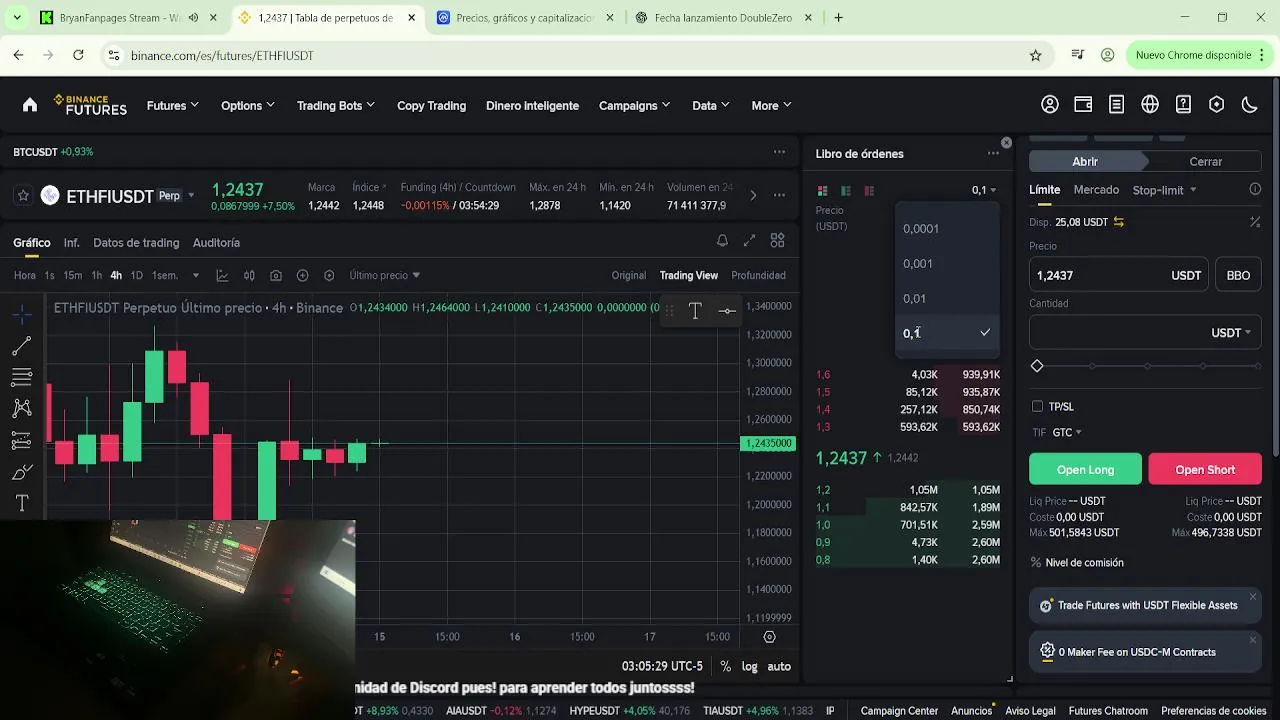
Task: Click Open Short button
Action: pos(1205,469)
